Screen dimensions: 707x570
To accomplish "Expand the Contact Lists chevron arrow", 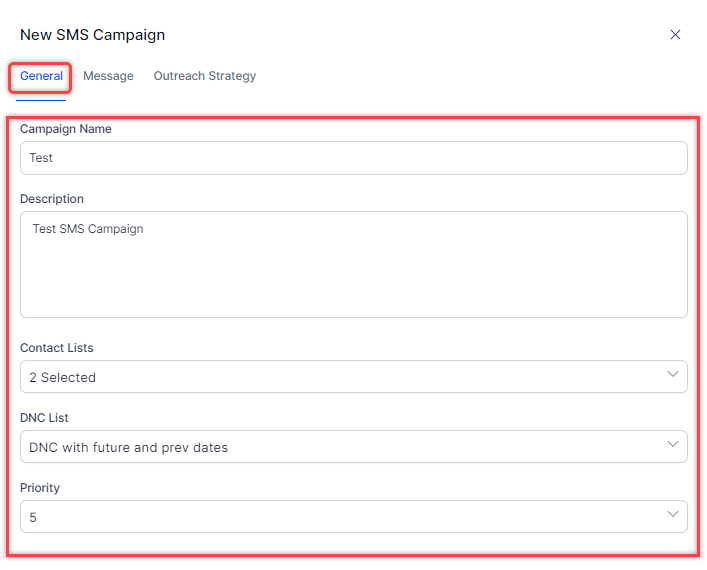I will (672, 375).
